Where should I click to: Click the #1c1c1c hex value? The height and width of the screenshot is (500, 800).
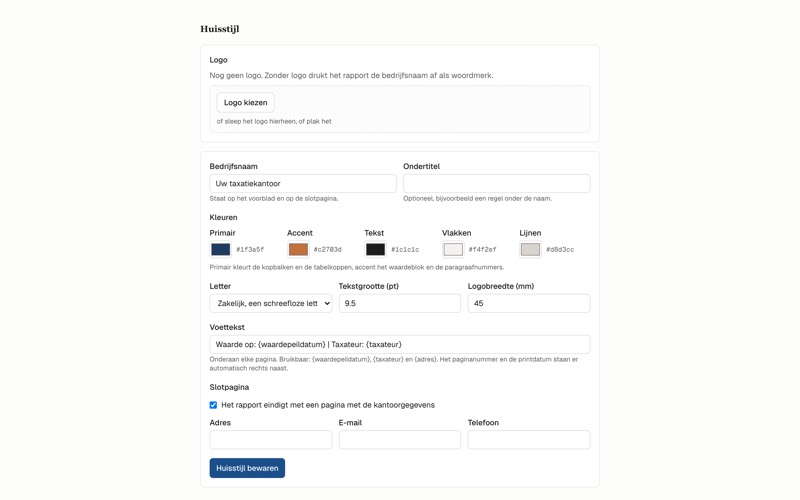tap(405, 250)
